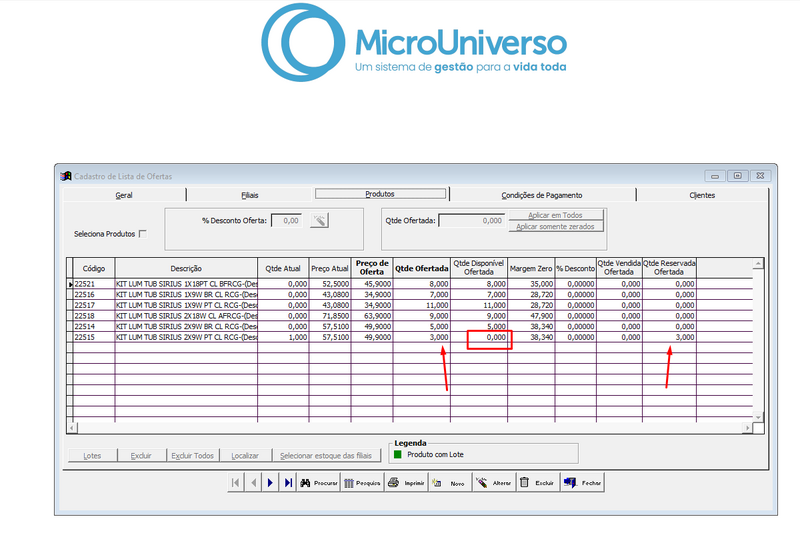Select the row with code 22521
800x541 pixels.
tap(411, 284)
